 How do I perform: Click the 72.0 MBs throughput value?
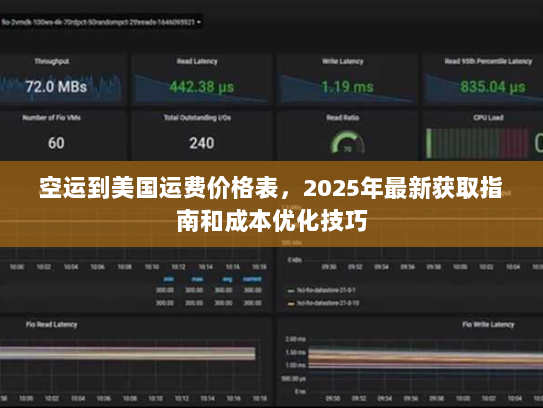tap(56, 86)
